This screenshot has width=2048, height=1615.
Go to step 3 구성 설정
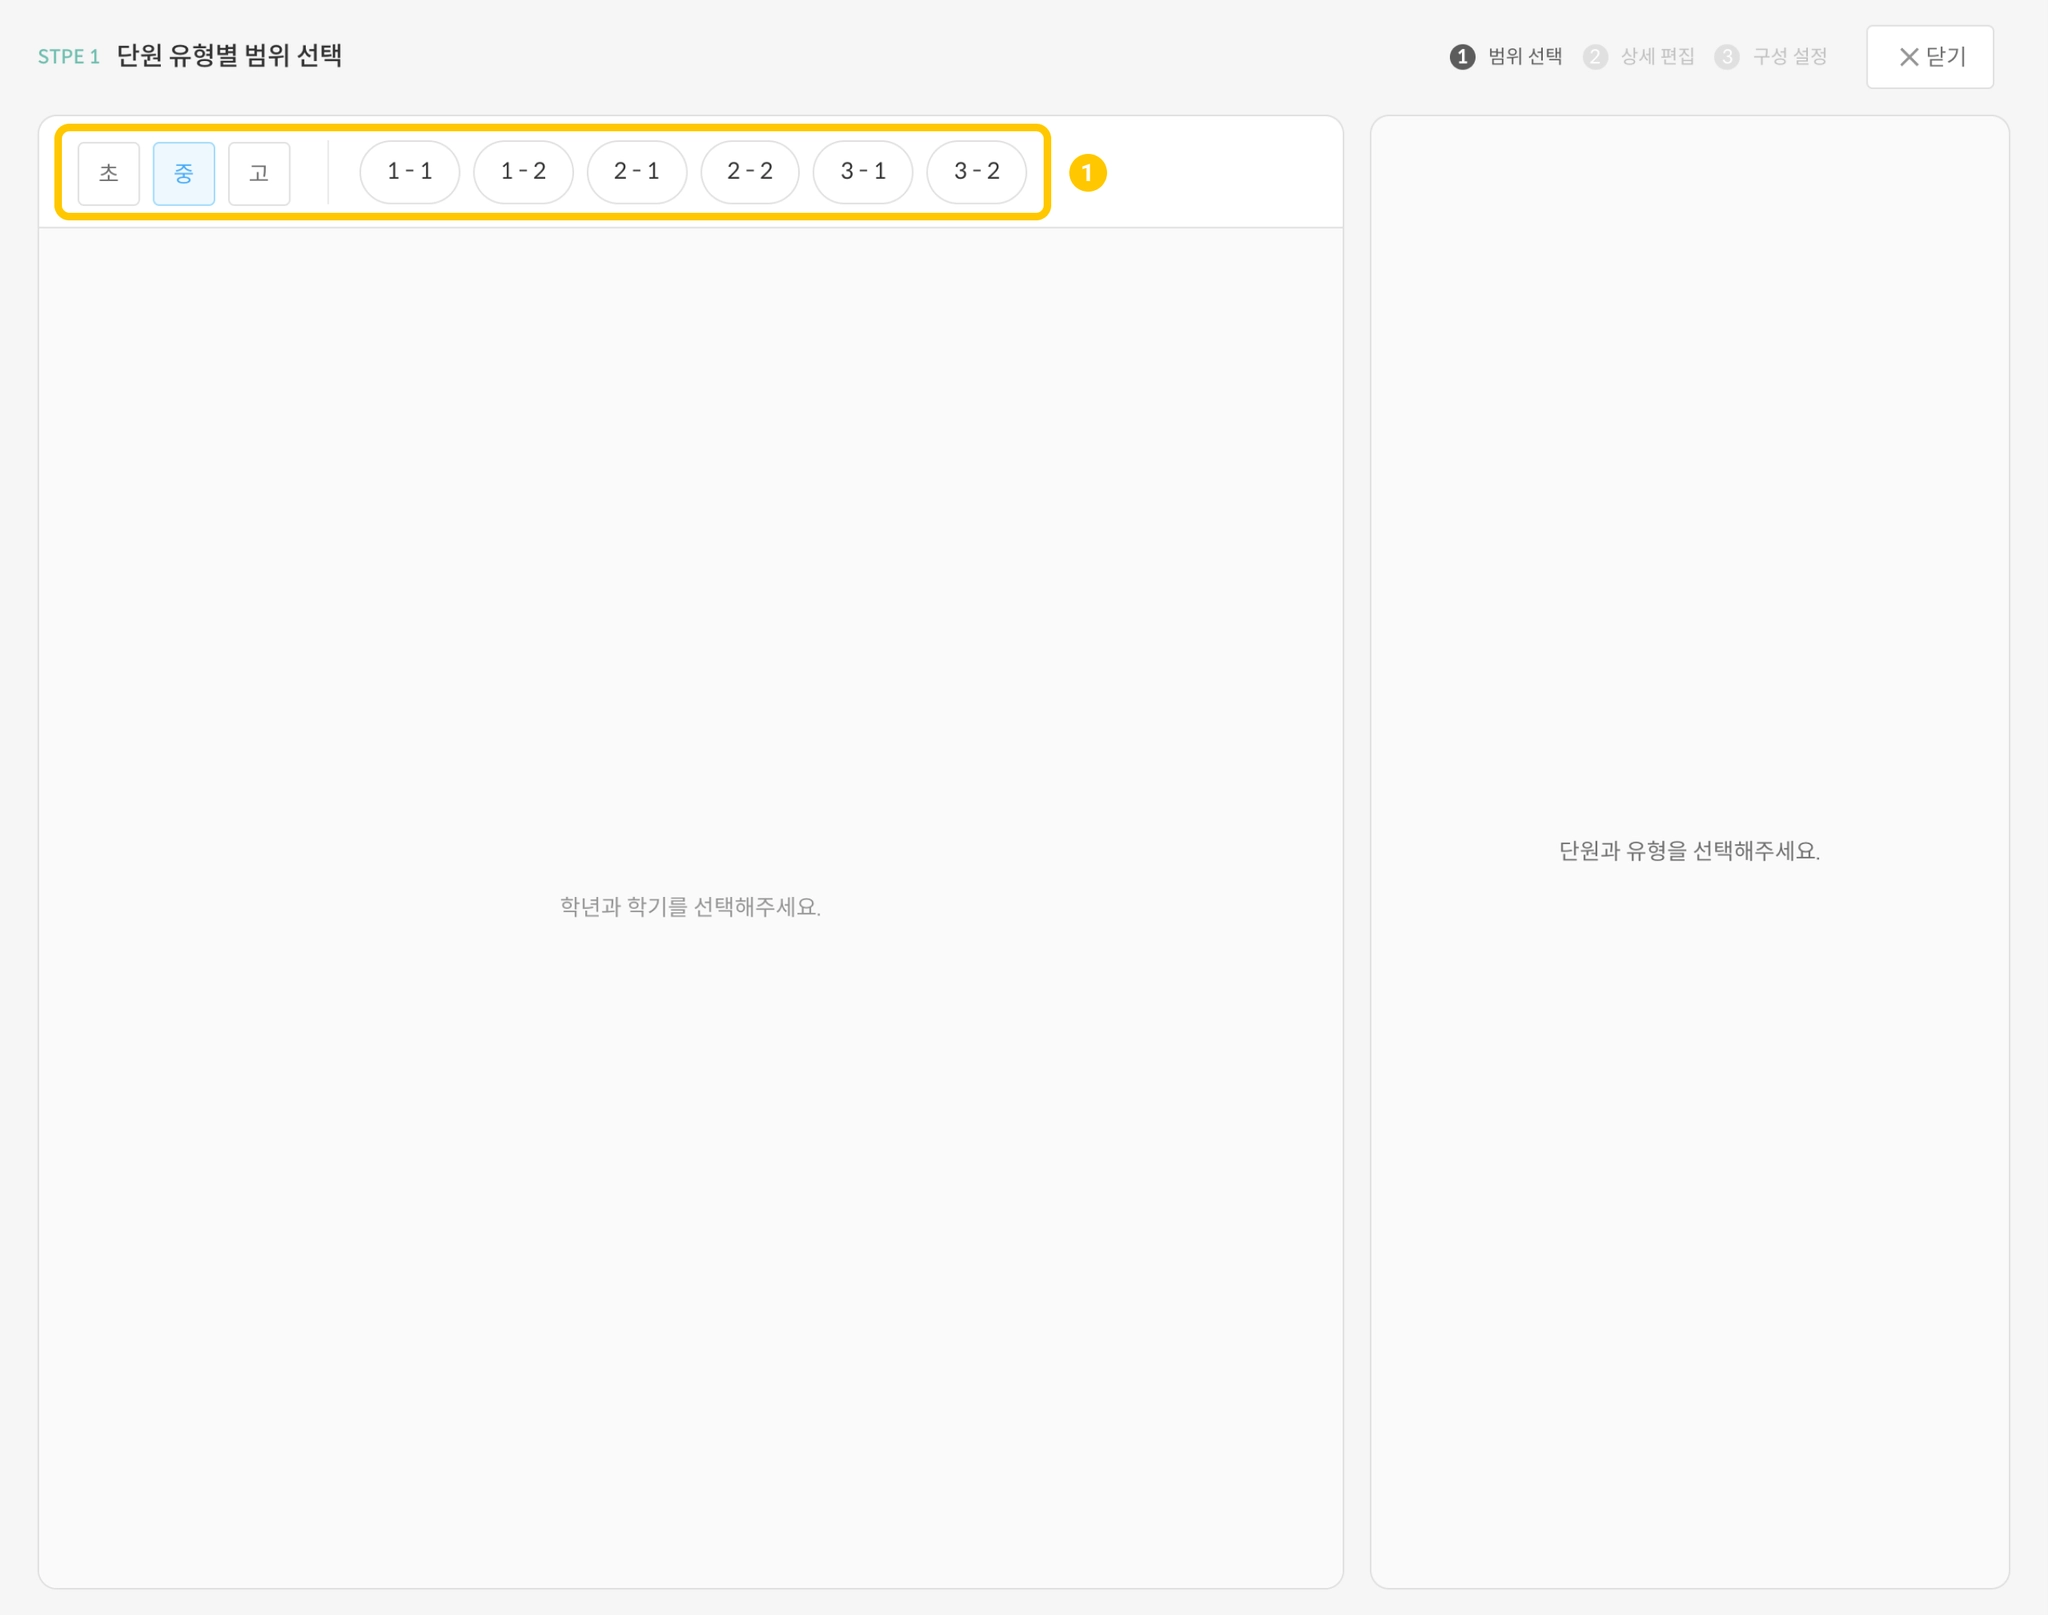[1789, 57]
